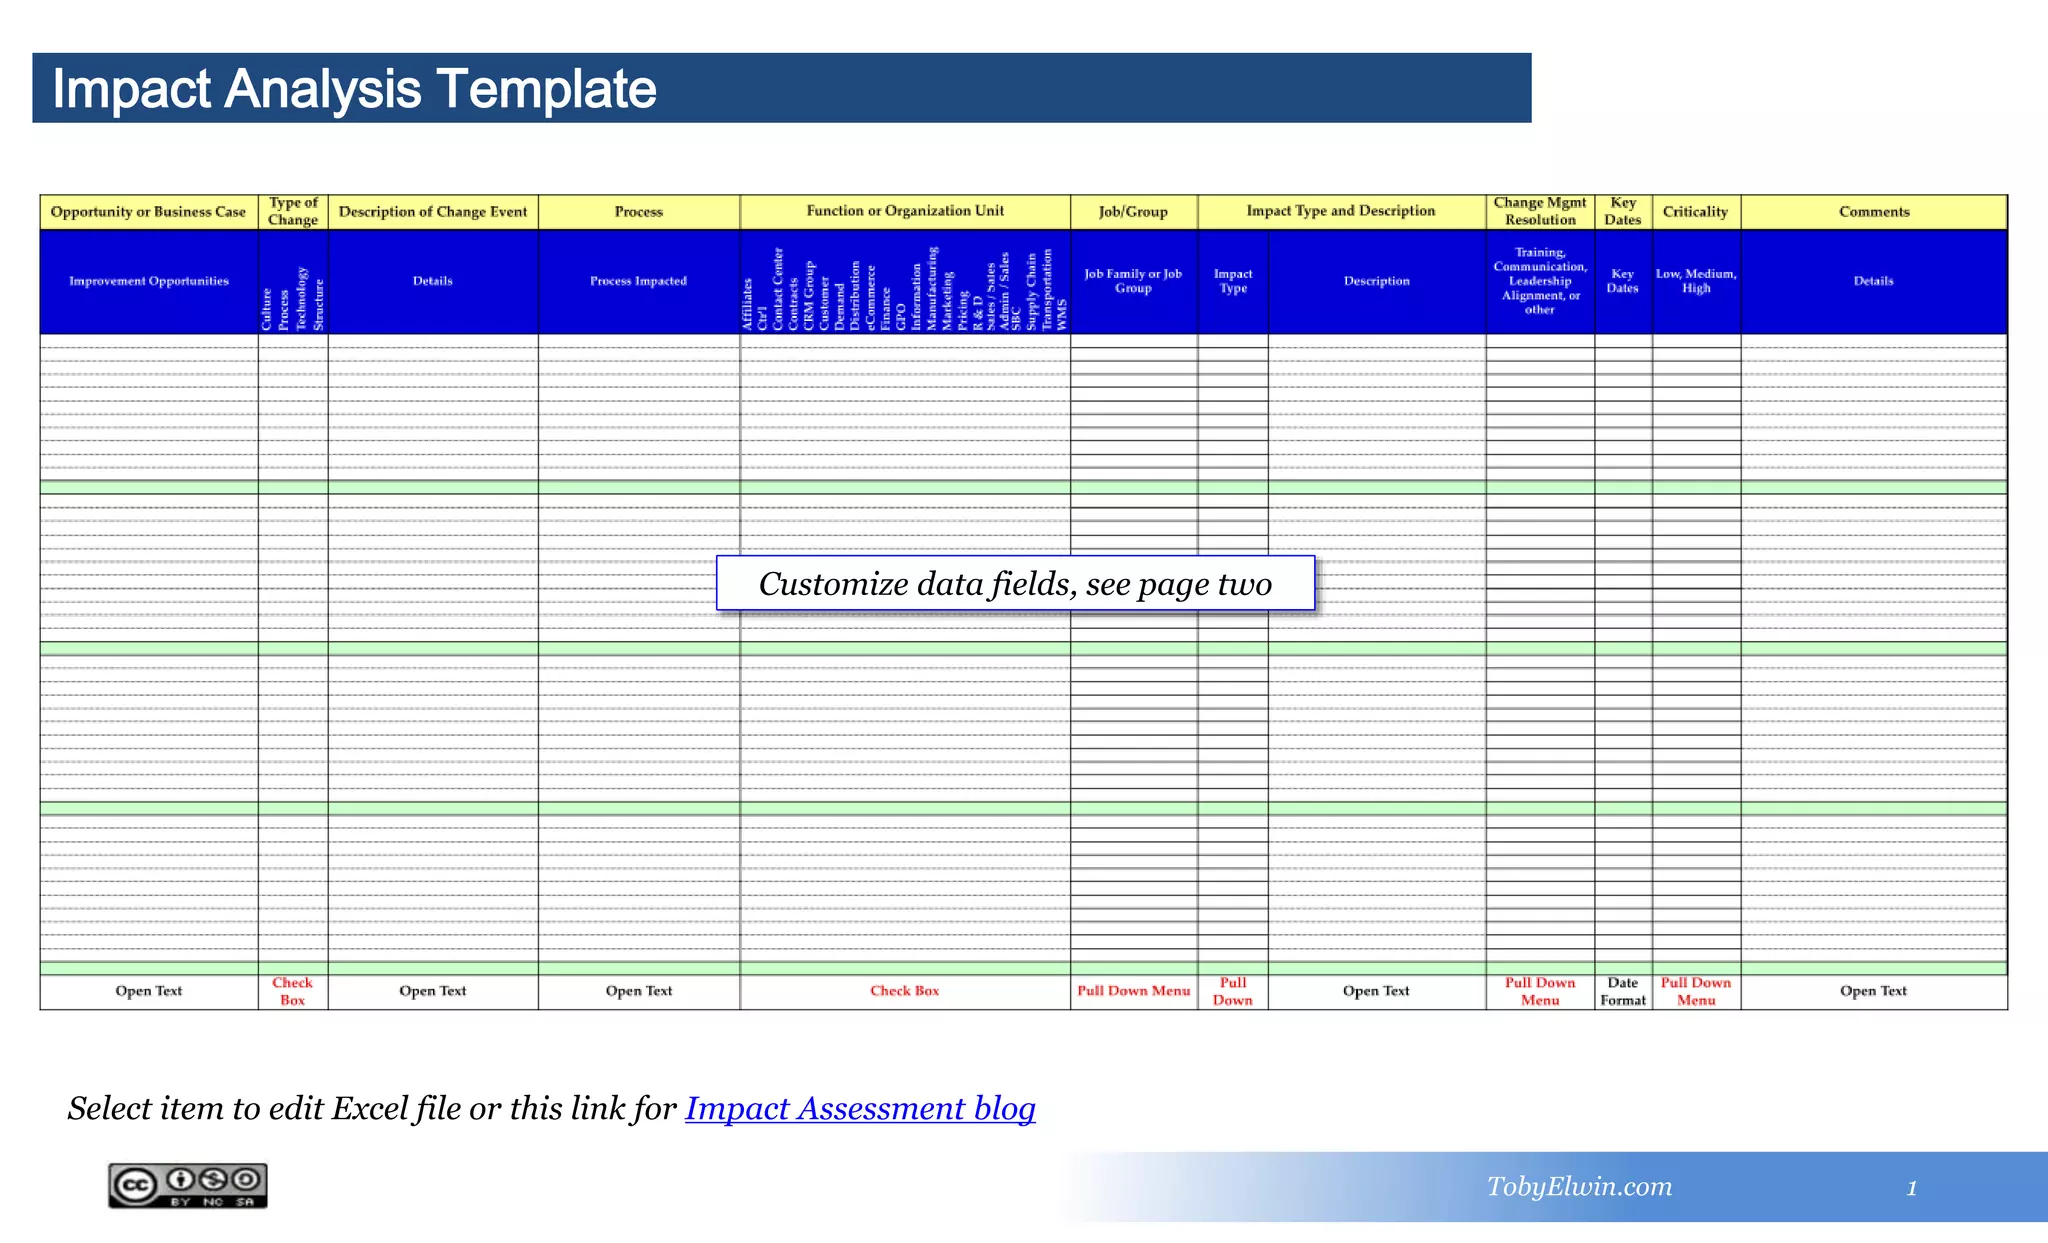The height and width of the screenshot is (1243, 2048).
Task: Click 'Pull Down Menu' under Job/Group column
Action: point(1133,991)
